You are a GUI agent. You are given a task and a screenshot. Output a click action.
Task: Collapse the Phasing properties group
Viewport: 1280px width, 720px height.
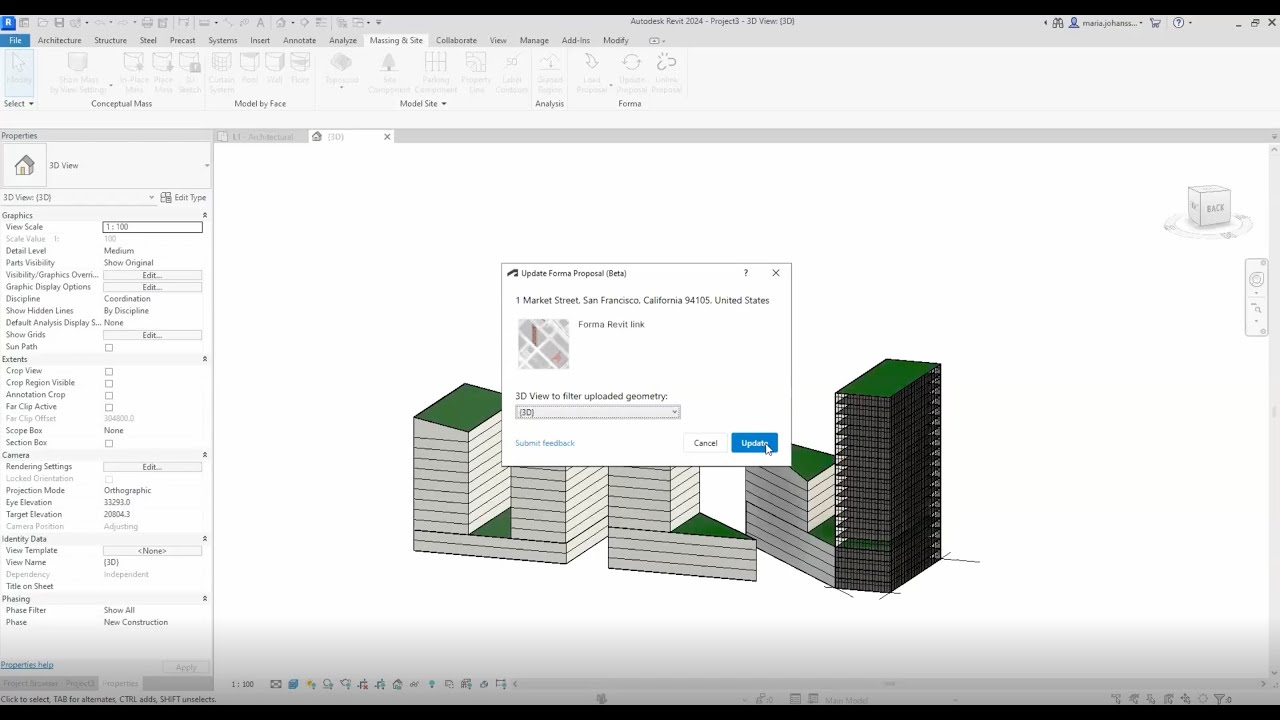point(205,599)
